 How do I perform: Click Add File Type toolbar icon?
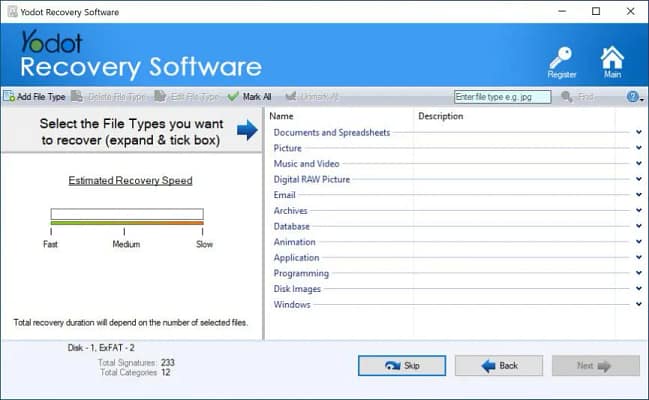(8, 97)
